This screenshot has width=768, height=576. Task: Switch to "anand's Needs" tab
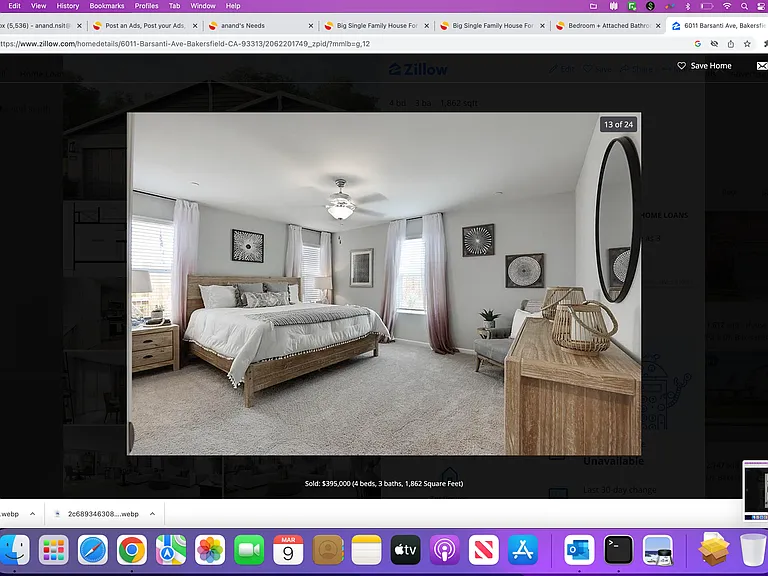pos(260,25)
